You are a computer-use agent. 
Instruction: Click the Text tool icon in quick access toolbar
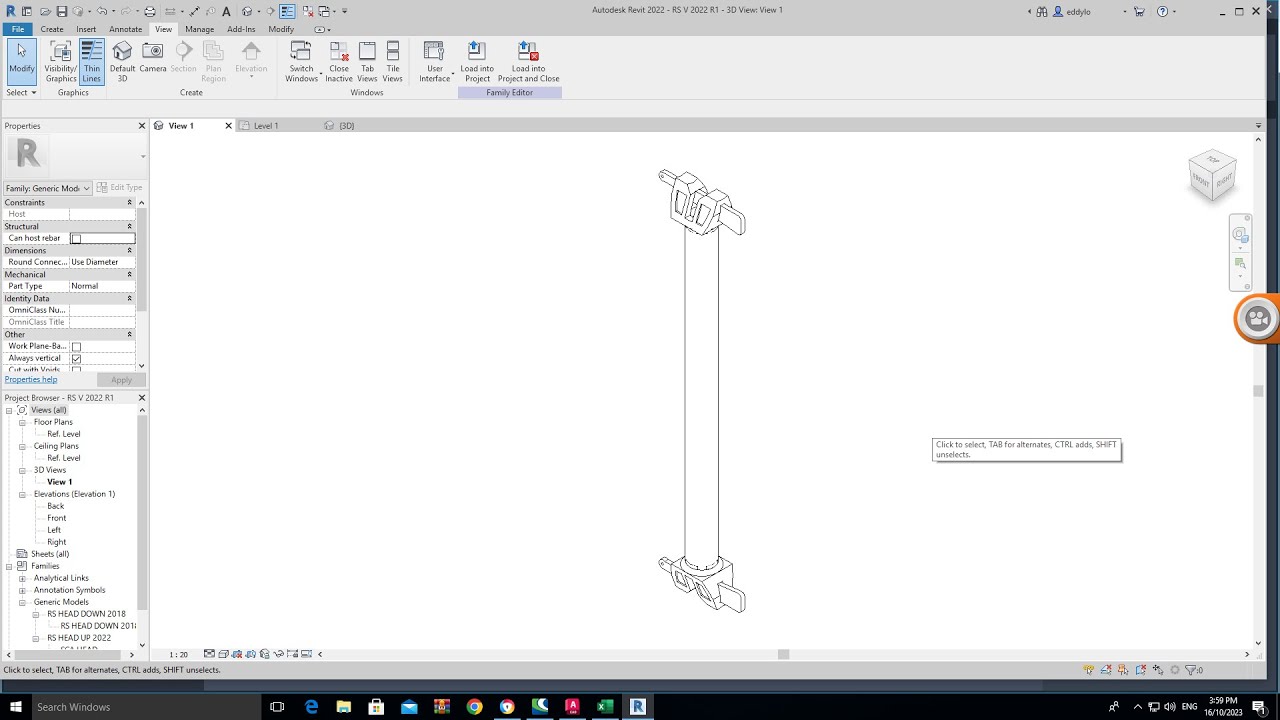(227, 11)
